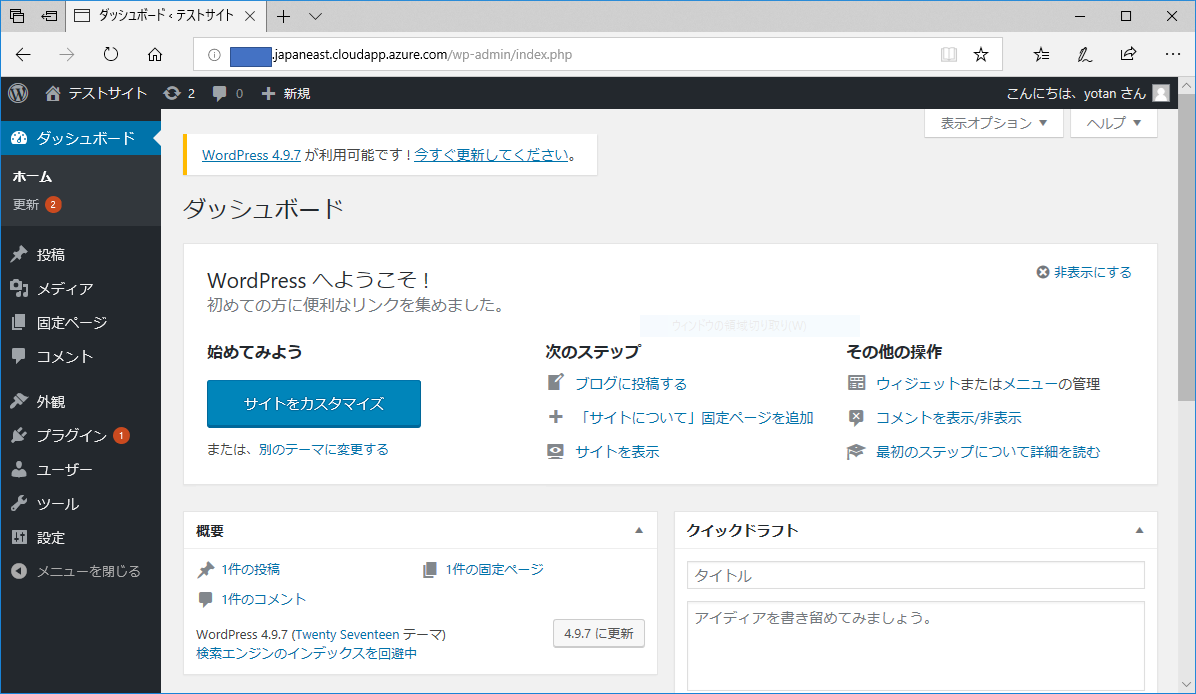1196x694 pixels.
Task: Toggle reading view icon in address bar
Action: point(949,54)
